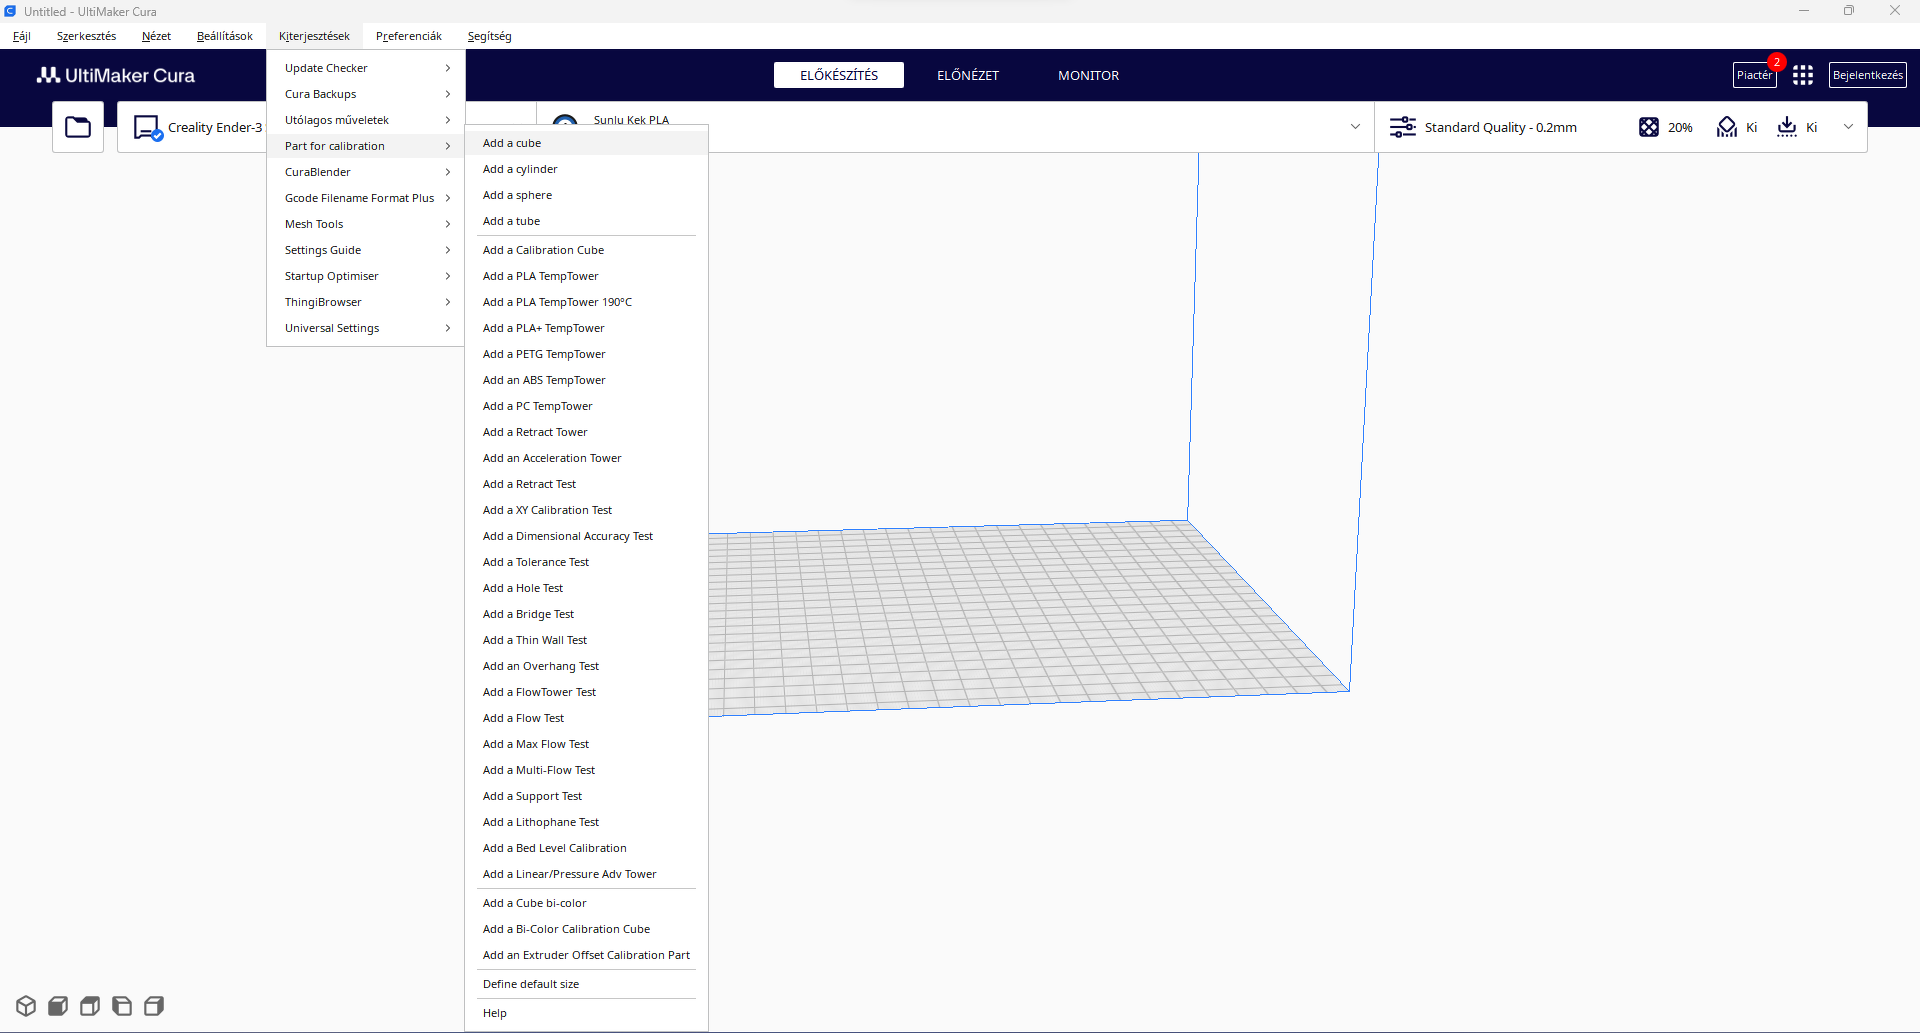1920x1033 pixels.
Task: Choose Add an Overhang Test
Action: coord(587,666)
